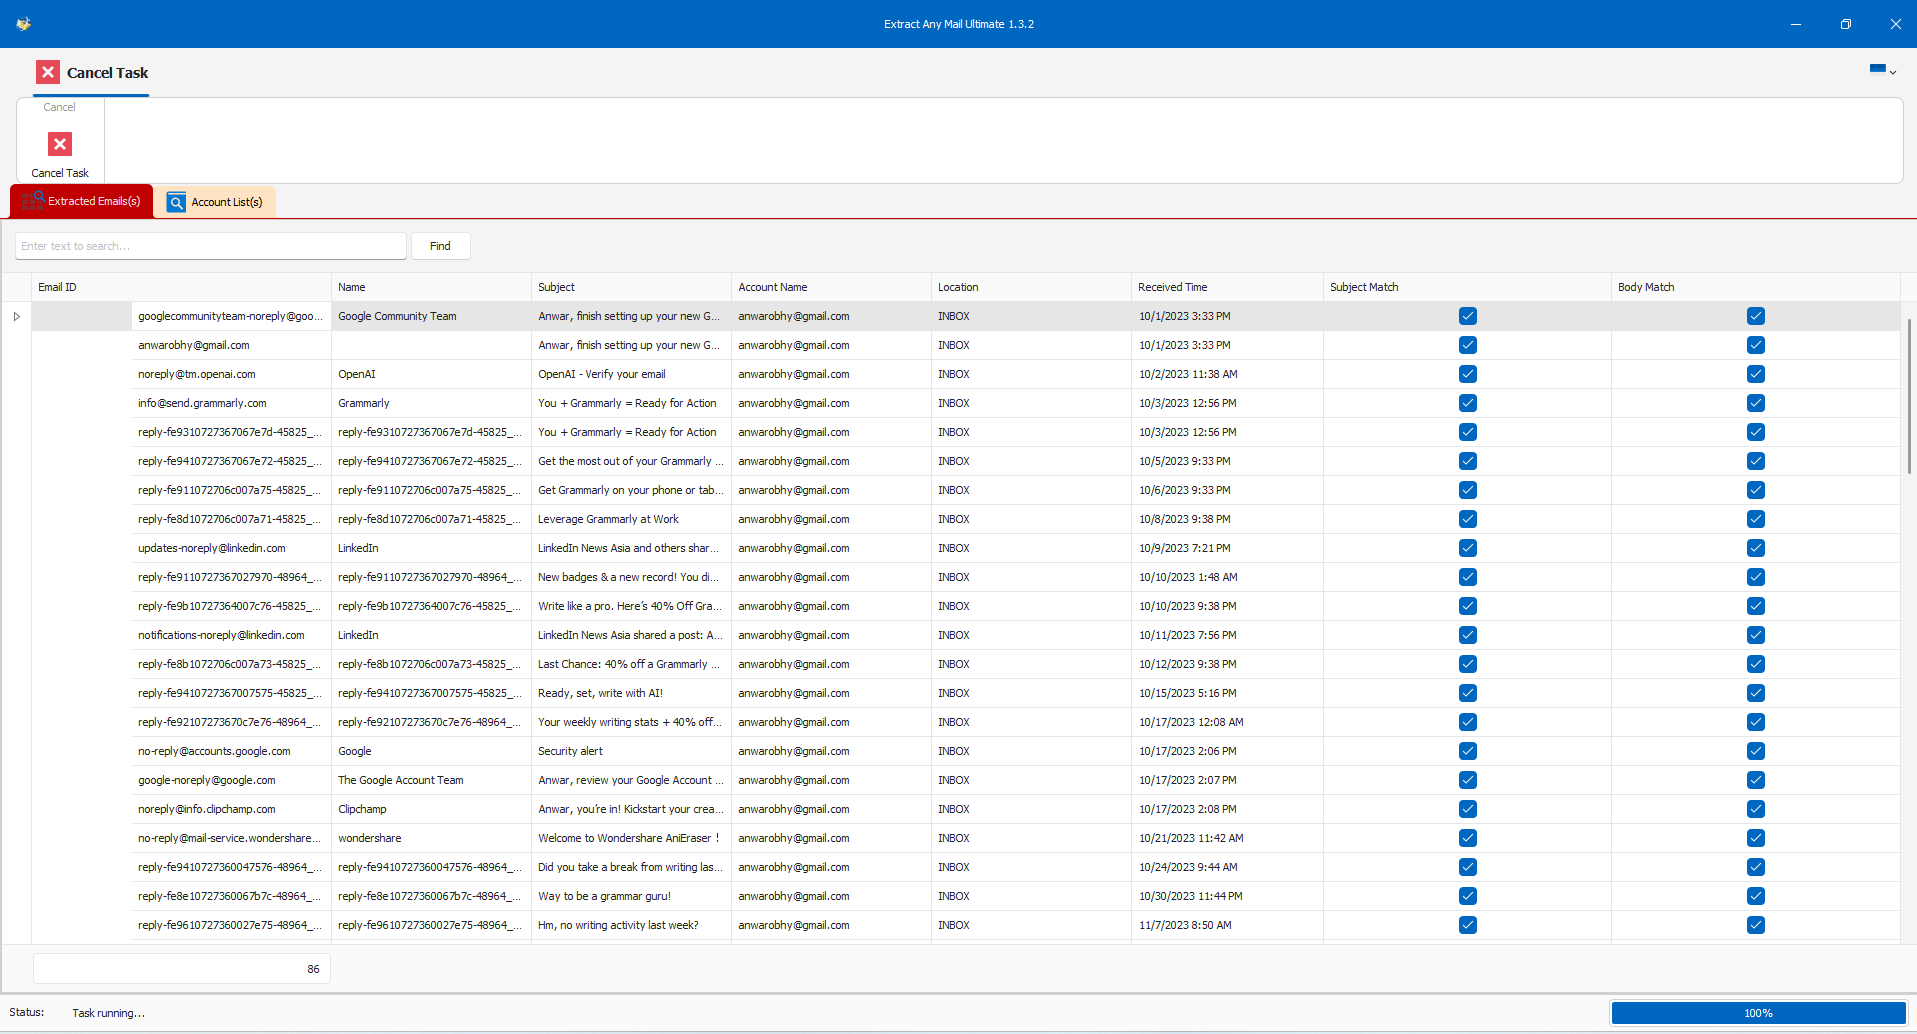This screenshot has width=1917, height=1034.
Task: Toggle Body Match for Google Community Team row
Action: click(1756, 316)
